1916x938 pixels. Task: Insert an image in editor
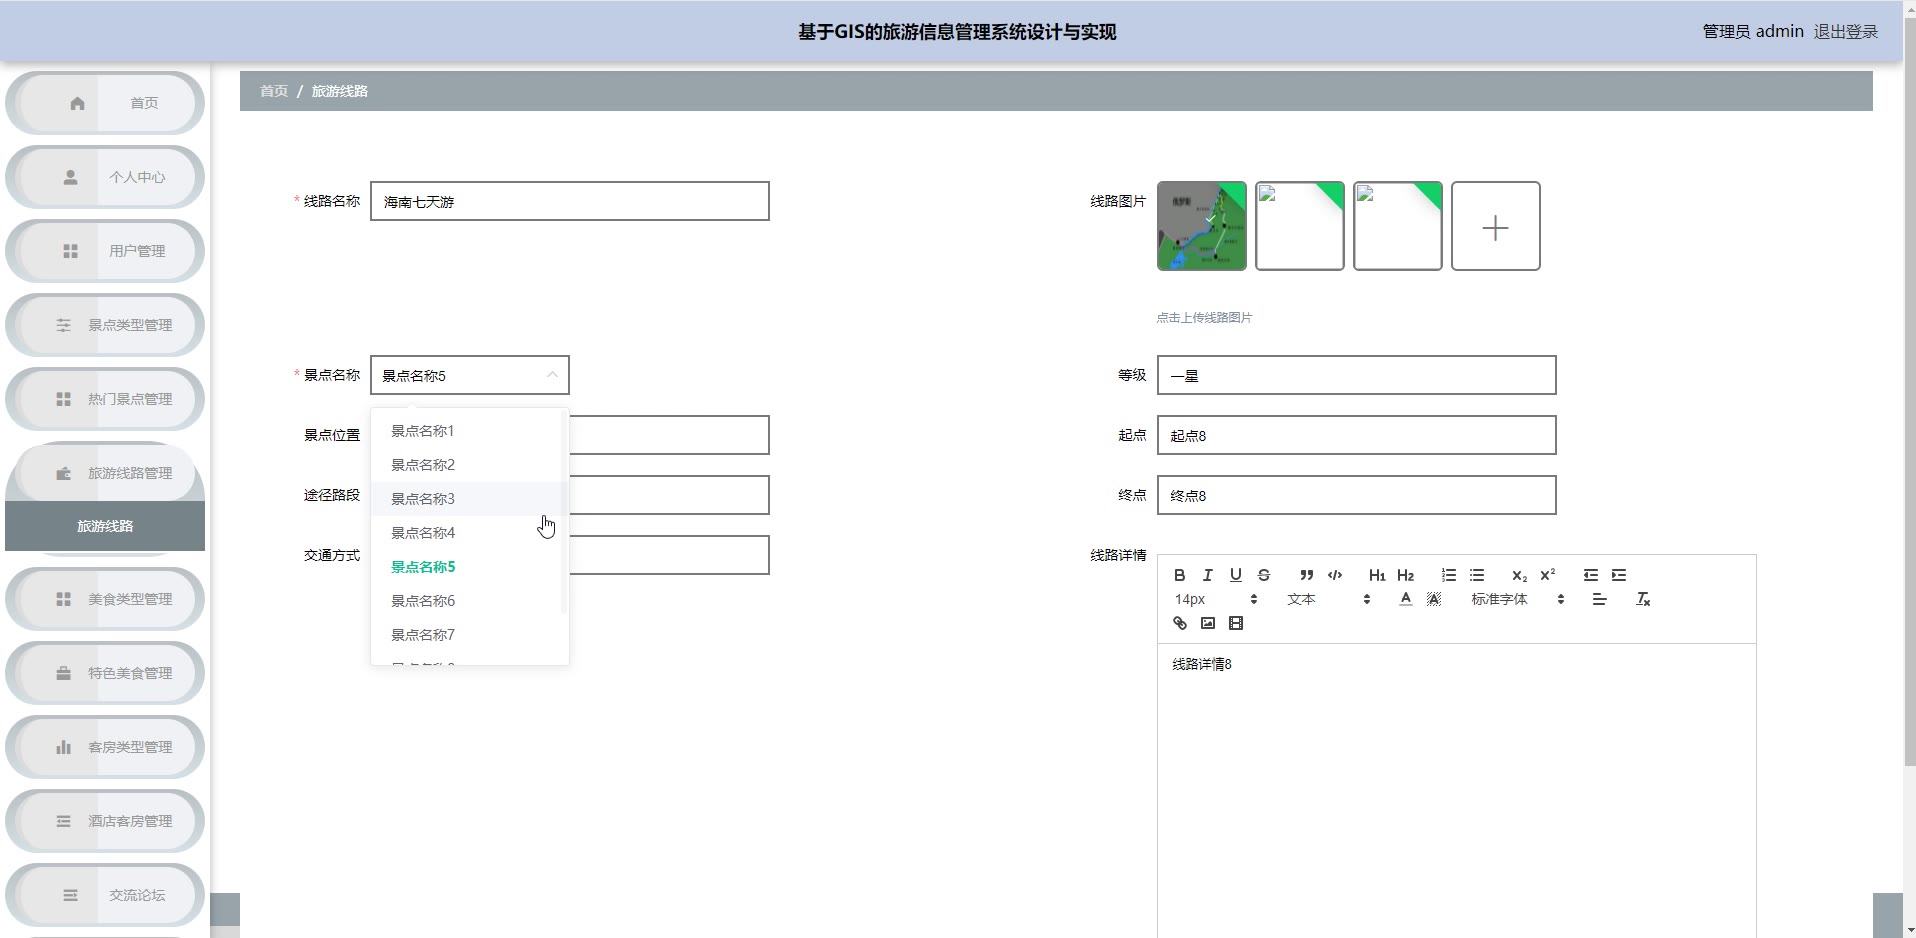click(x=1207, y=623)
